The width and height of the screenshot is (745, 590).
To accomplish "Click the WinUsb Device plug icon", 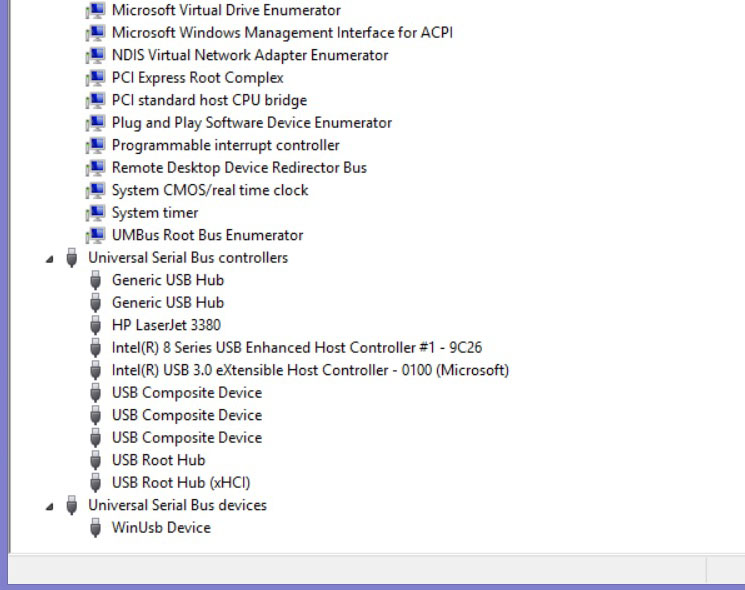I will [x=96, y=528].
